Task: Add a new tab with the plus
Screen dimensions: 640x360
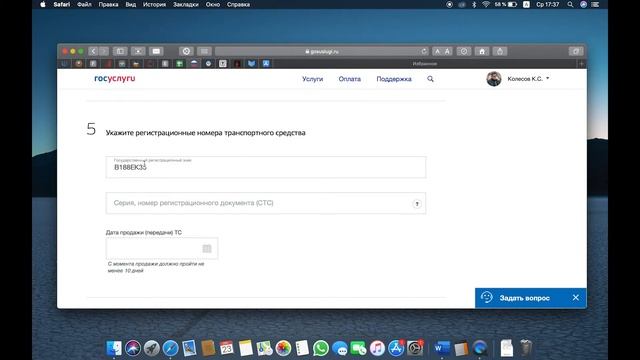Action: pos(582,64)
